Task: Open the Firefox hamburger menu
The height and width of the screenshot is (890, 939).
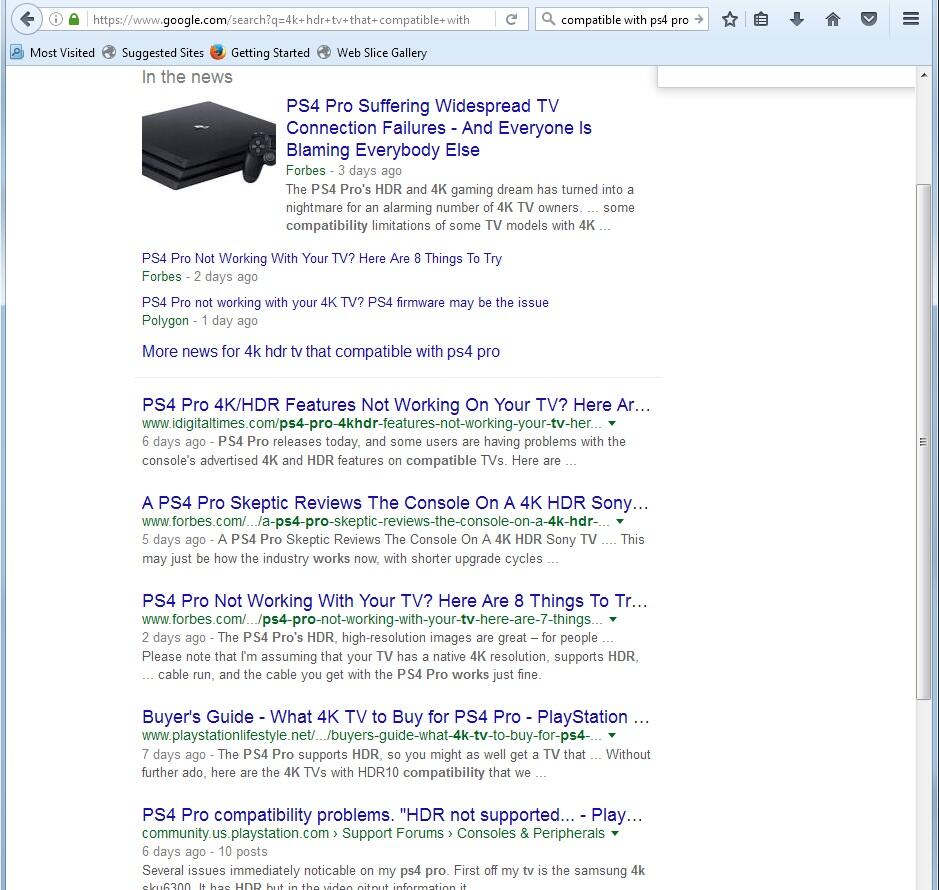Action: point(910,19)
